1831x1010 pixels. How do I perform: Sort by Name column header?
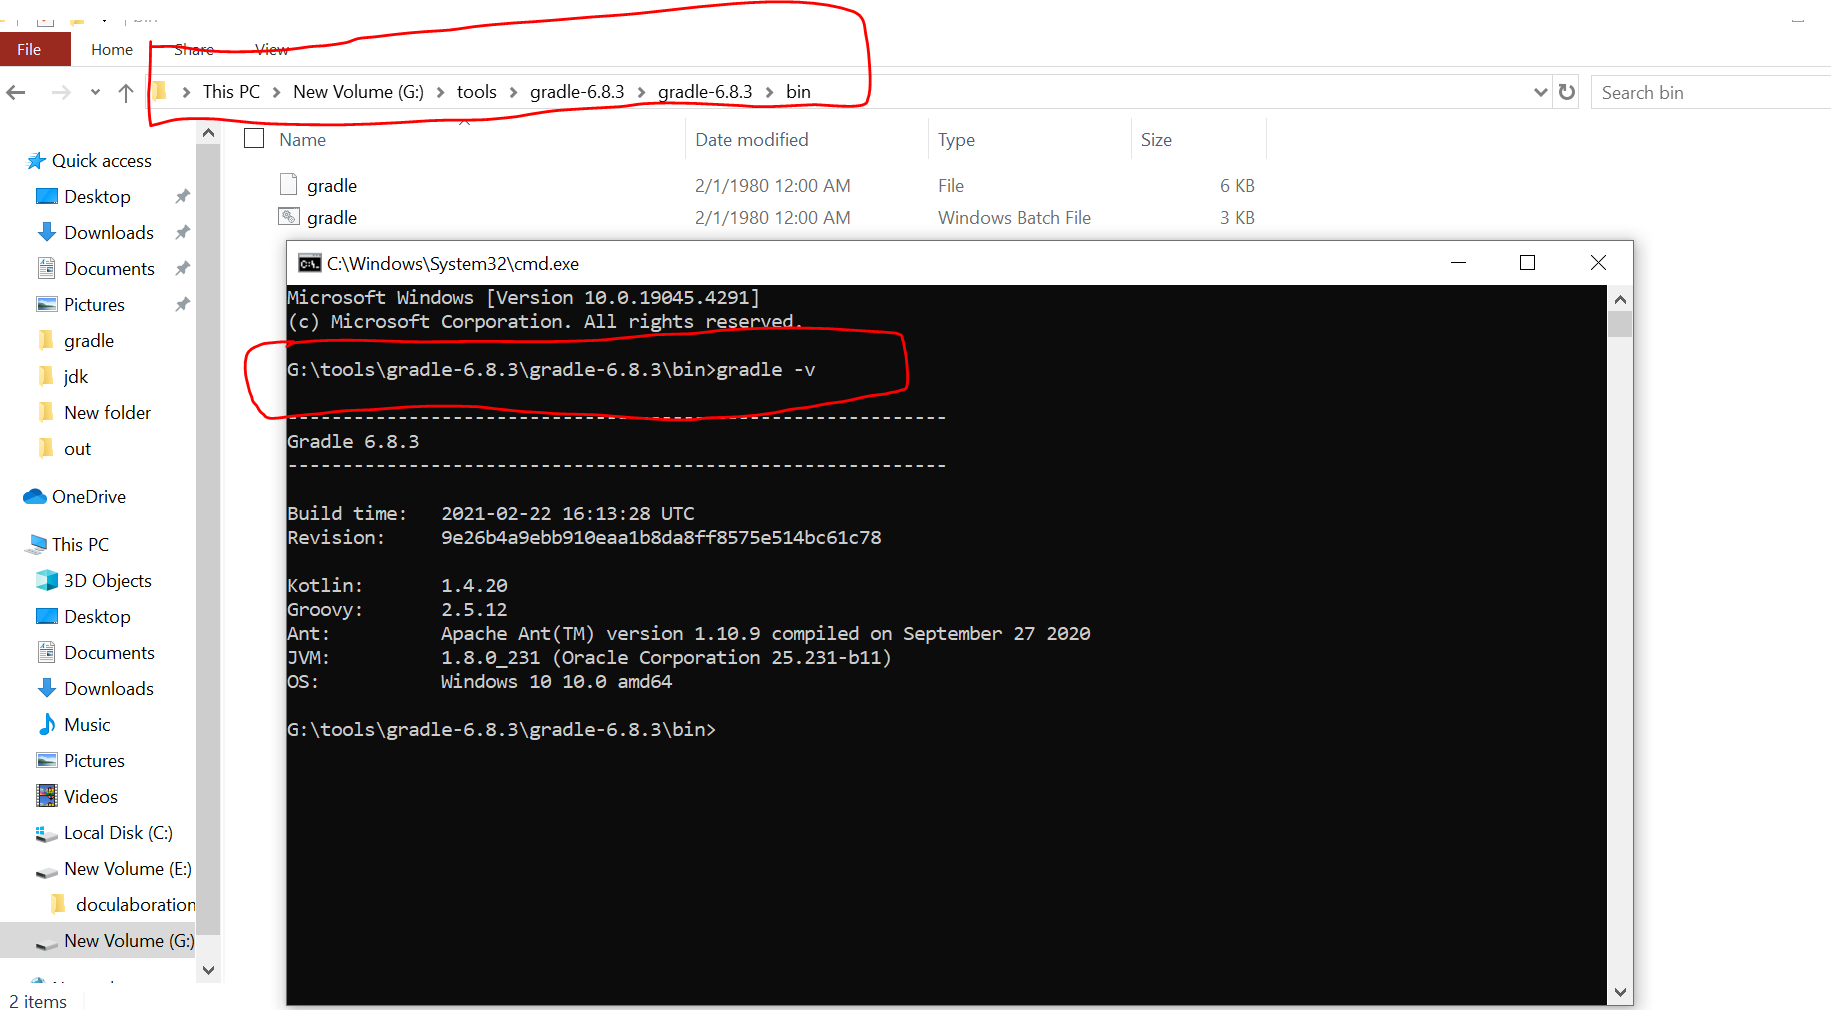[x=302, y=140]
